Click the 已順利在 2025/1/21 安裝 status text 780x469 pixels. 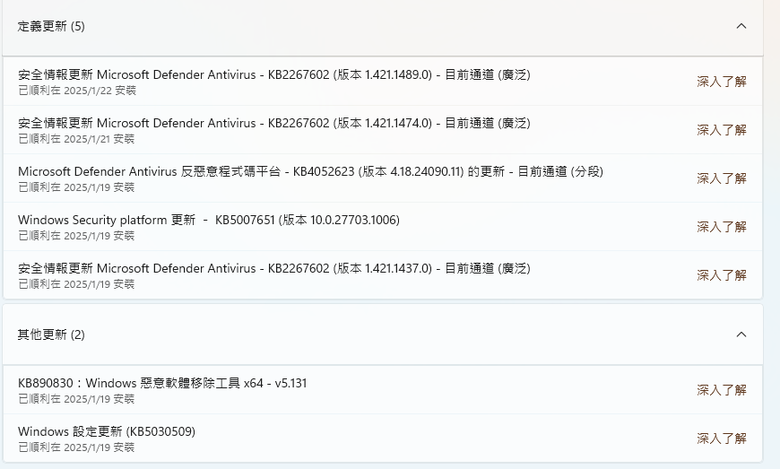click(x=76, y=139)
